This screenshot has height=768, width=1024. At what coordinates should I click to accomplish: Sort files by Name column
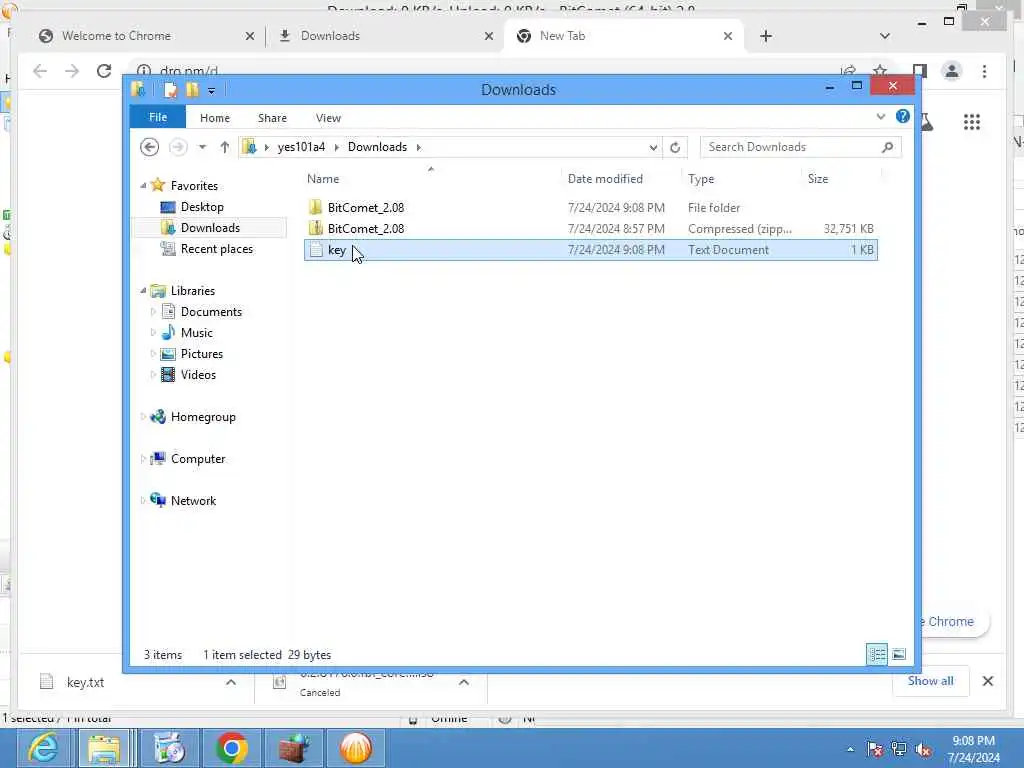(x=323, y=179)
